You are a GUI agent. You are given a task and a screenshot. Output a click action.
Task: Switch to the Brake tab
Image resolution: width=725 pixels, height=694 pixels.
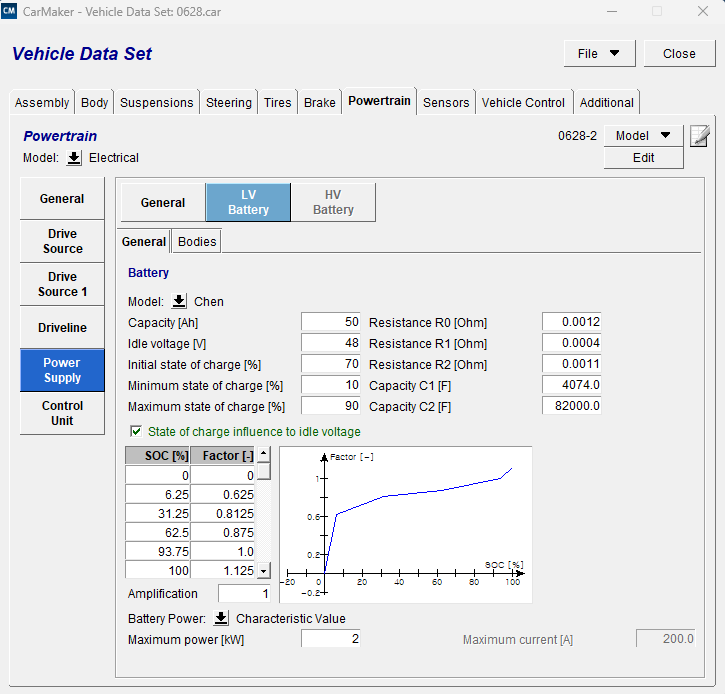coord(319,102)
